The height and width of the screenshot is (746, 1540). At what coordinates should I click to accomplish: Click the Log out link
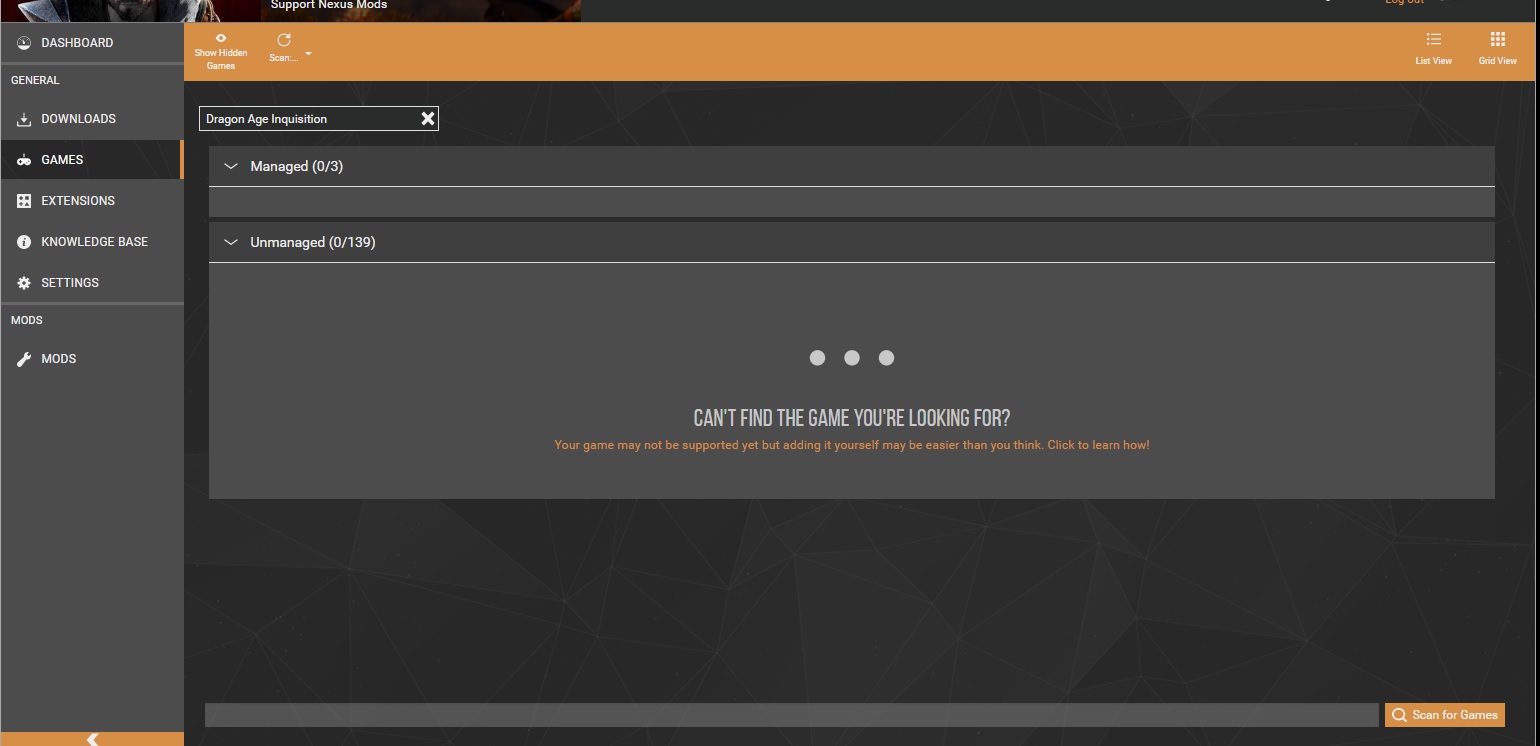[x=1404, y=2]
